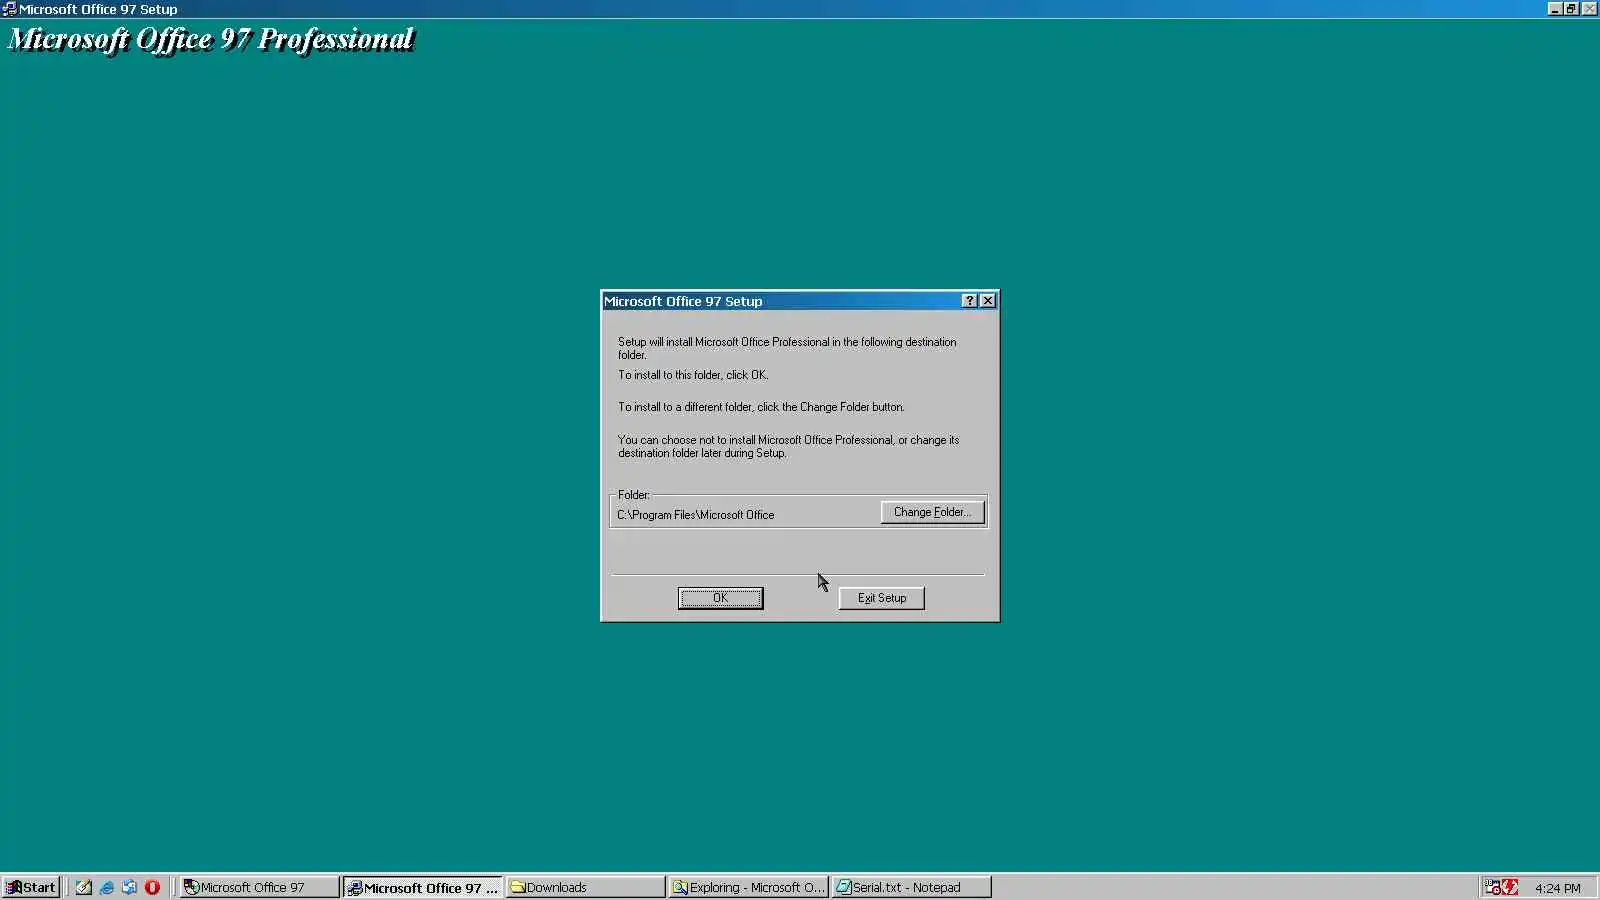This screenshot has width=1600, height=900.
Task: Launch Internet Explorer from Quick Launch
Action: coord(107,887)
